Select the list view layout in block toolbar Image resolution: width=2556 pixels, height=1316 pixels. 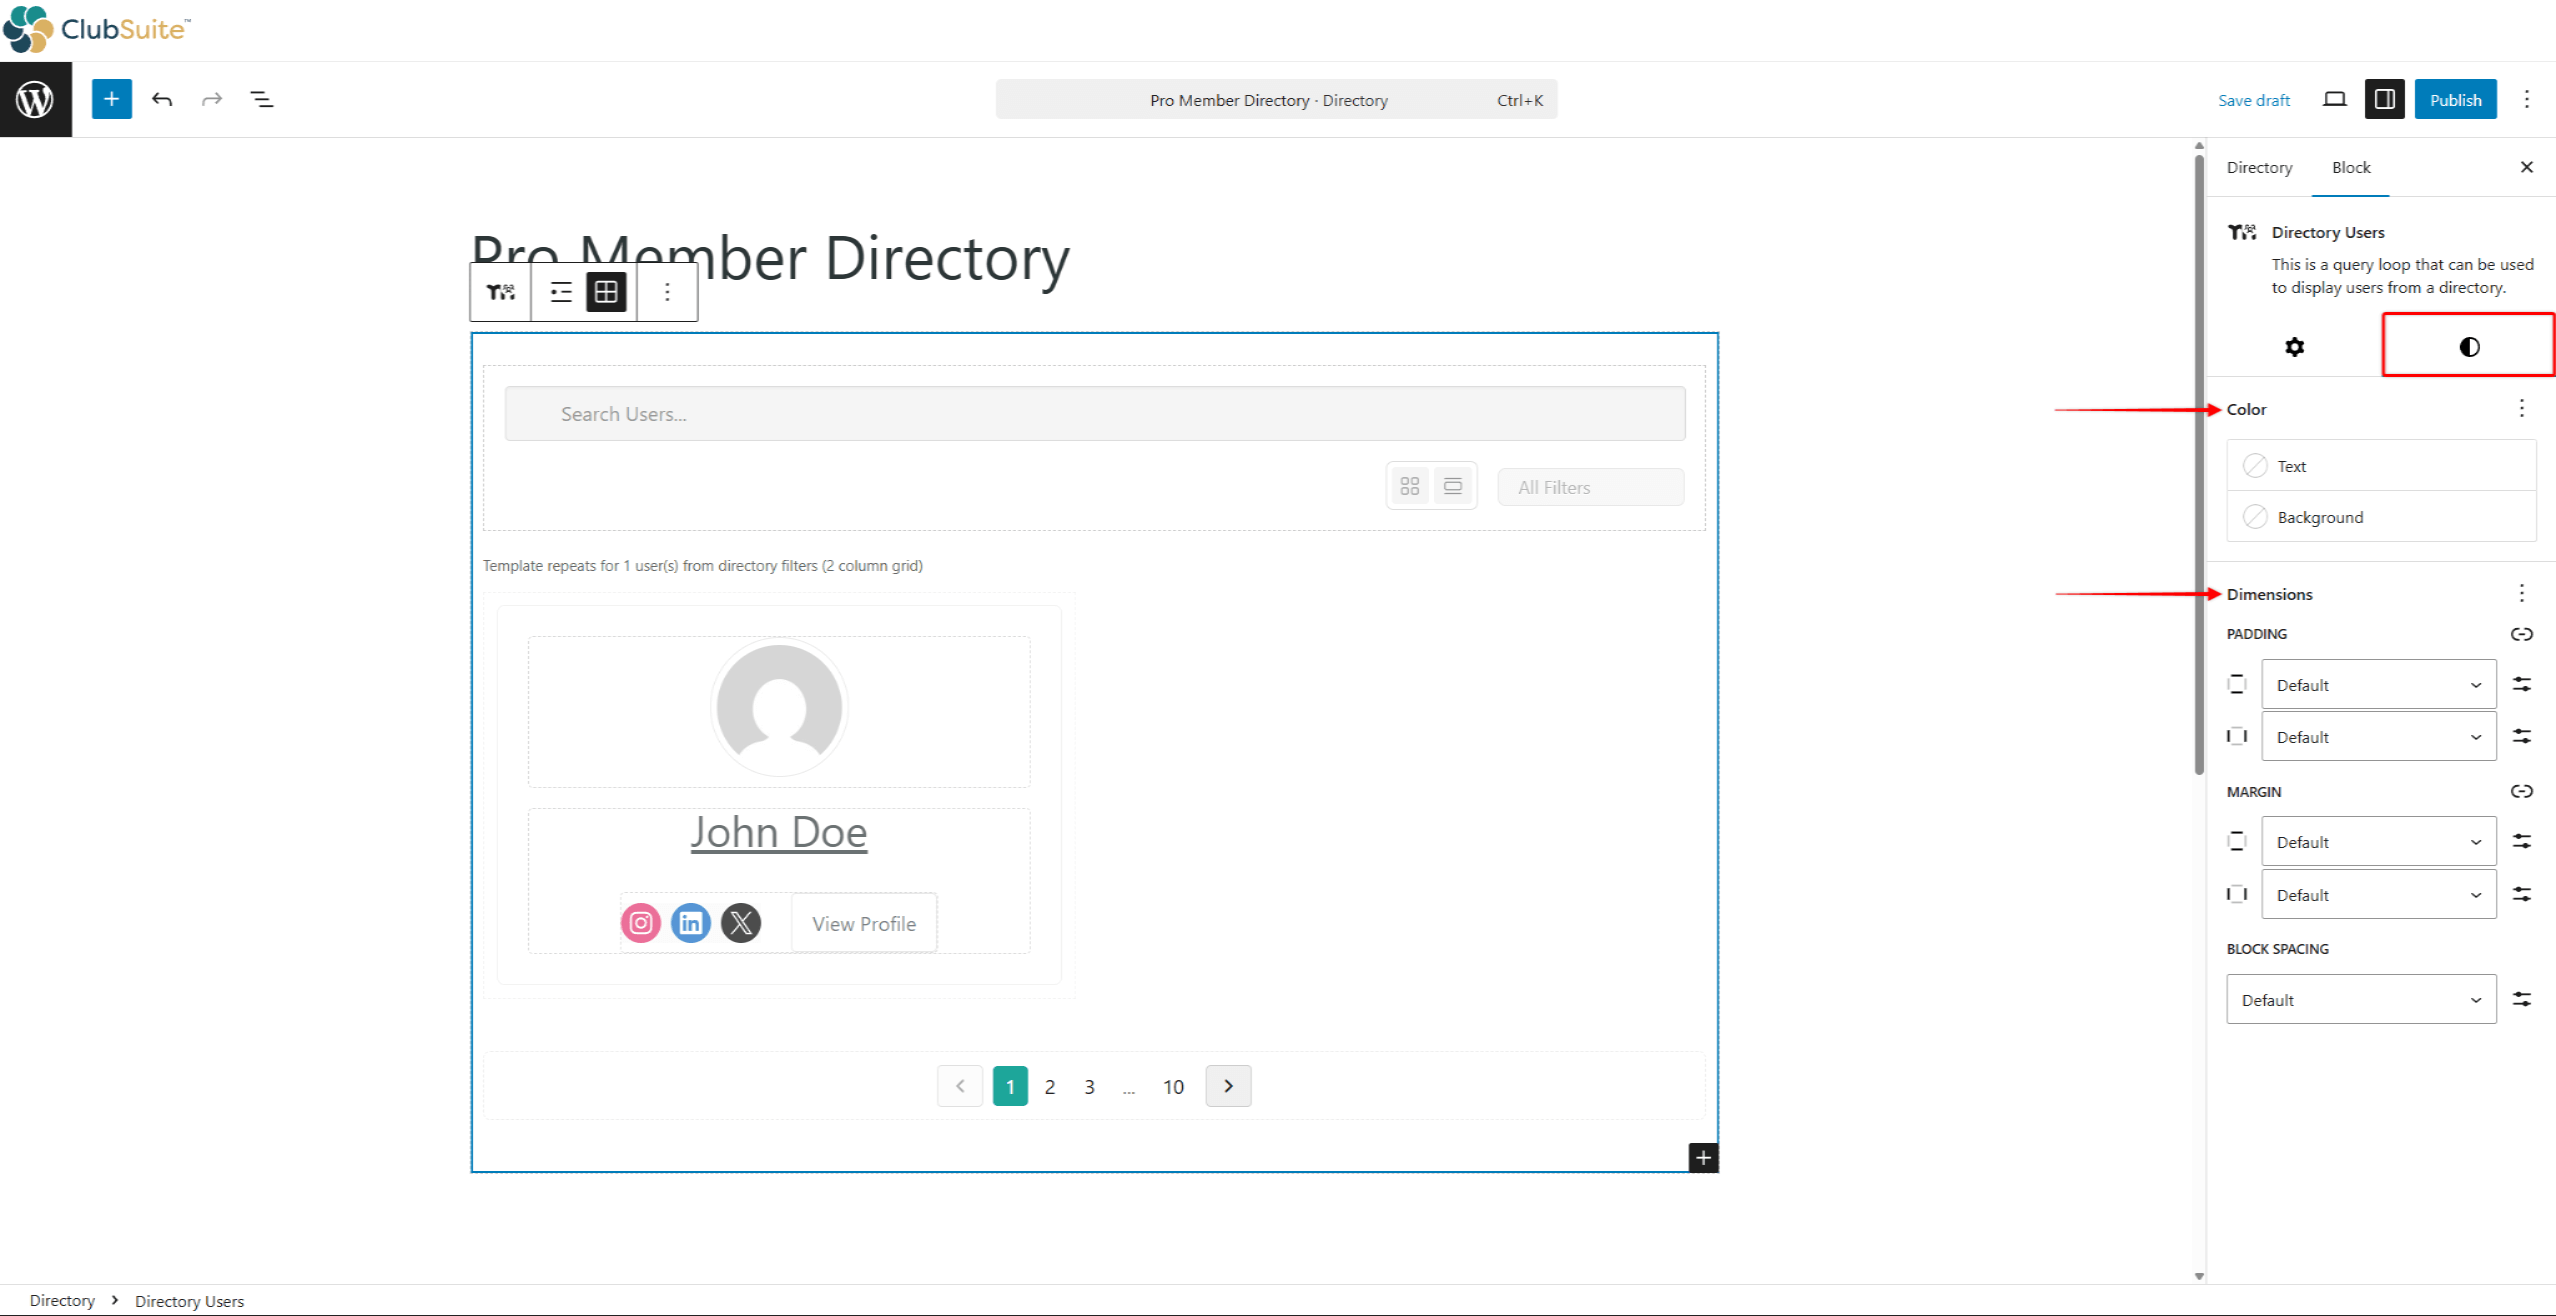(x=561, y=292)
